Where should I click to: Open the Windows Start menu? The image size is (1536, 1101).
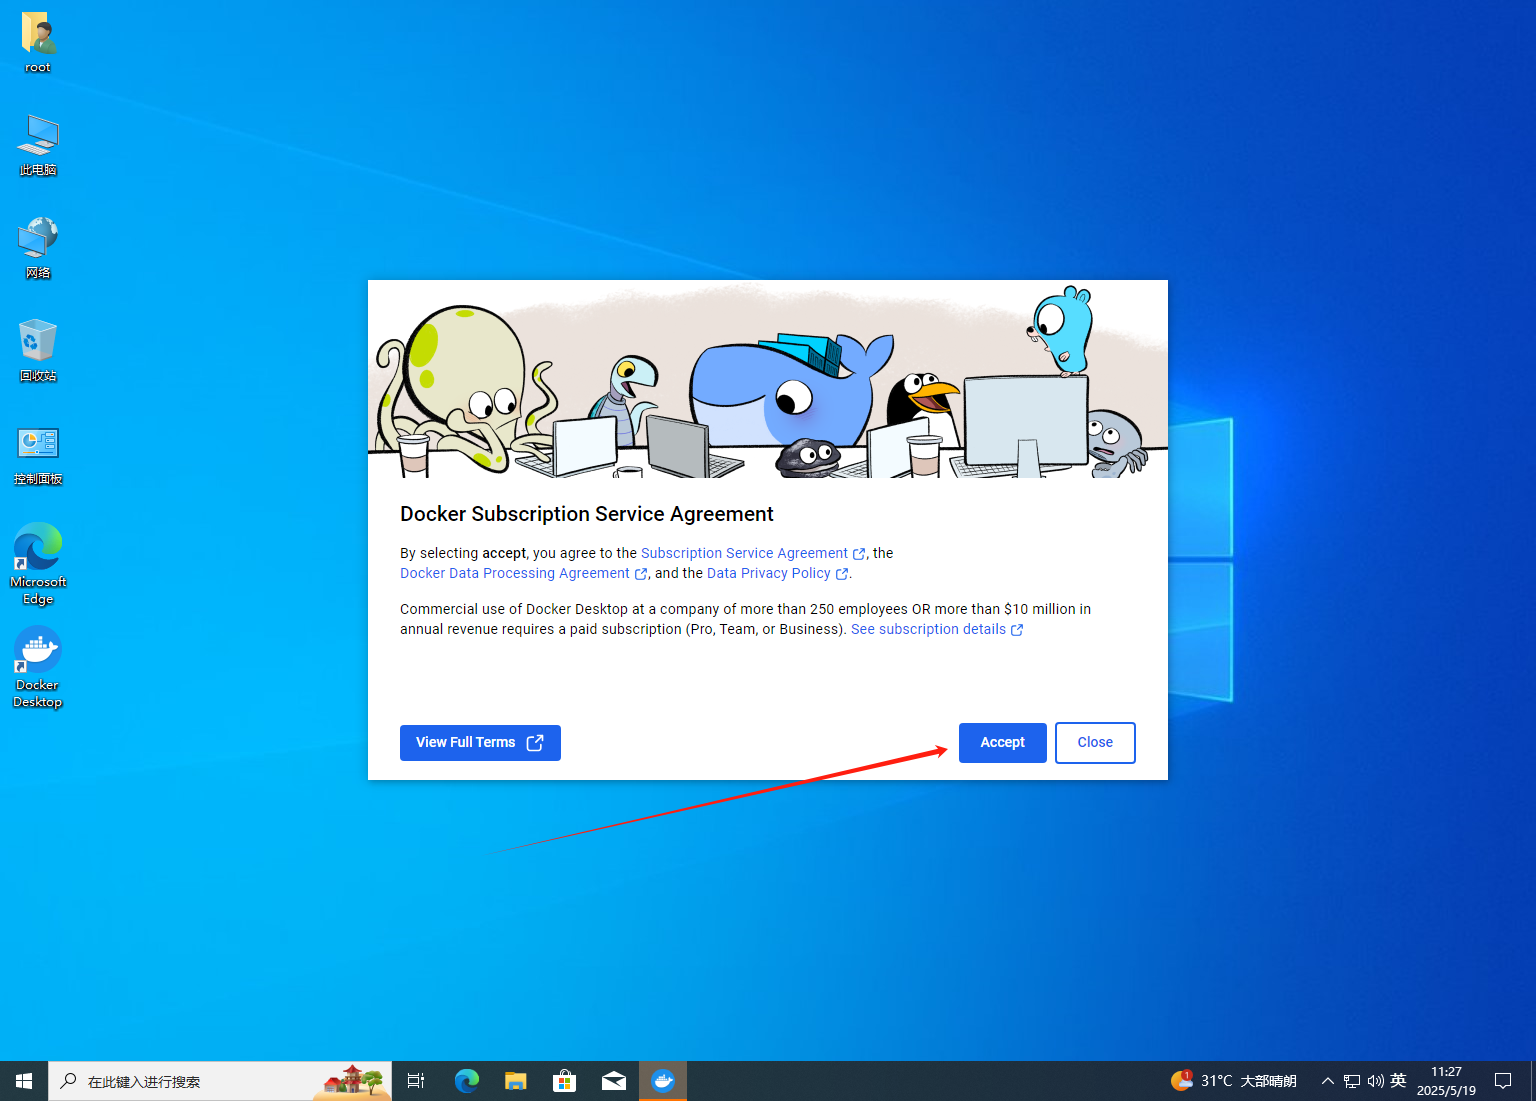tap(24, 1081)
